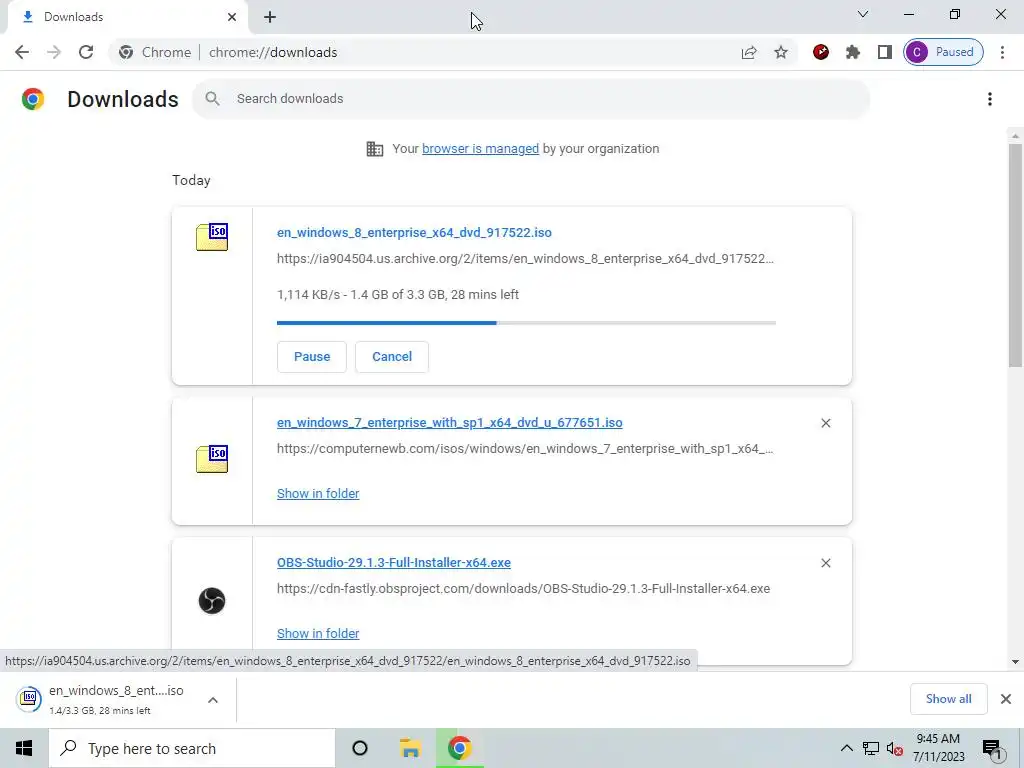The width and height of the screenshot is (1024, 768).
Task: Share this page via the share icon
Action: tap(749, 52)
